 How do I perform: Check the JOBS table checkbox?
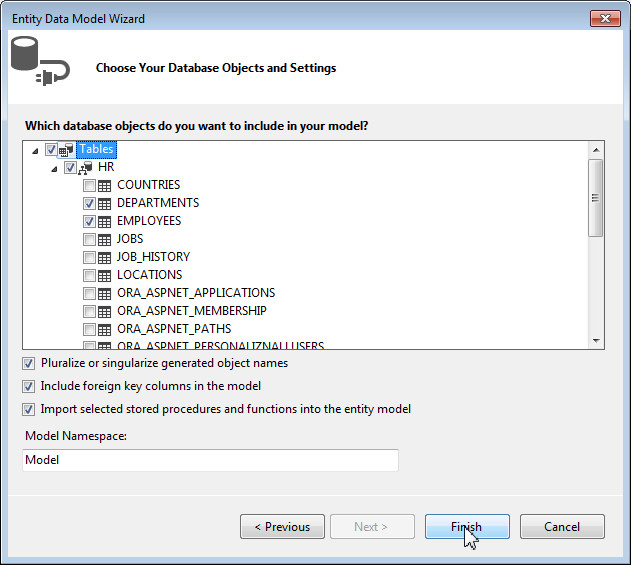(x=89, y=239)
